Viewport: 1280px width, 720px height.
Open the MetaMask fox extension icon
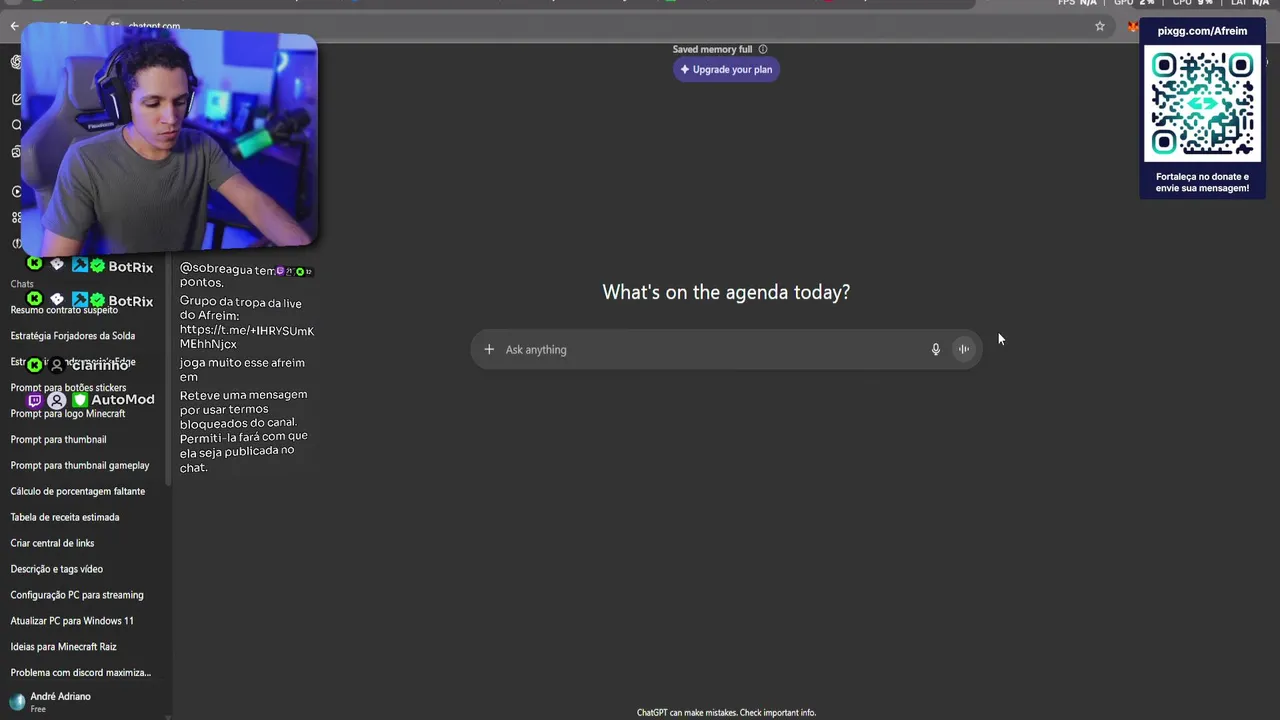pos(1133,26)
